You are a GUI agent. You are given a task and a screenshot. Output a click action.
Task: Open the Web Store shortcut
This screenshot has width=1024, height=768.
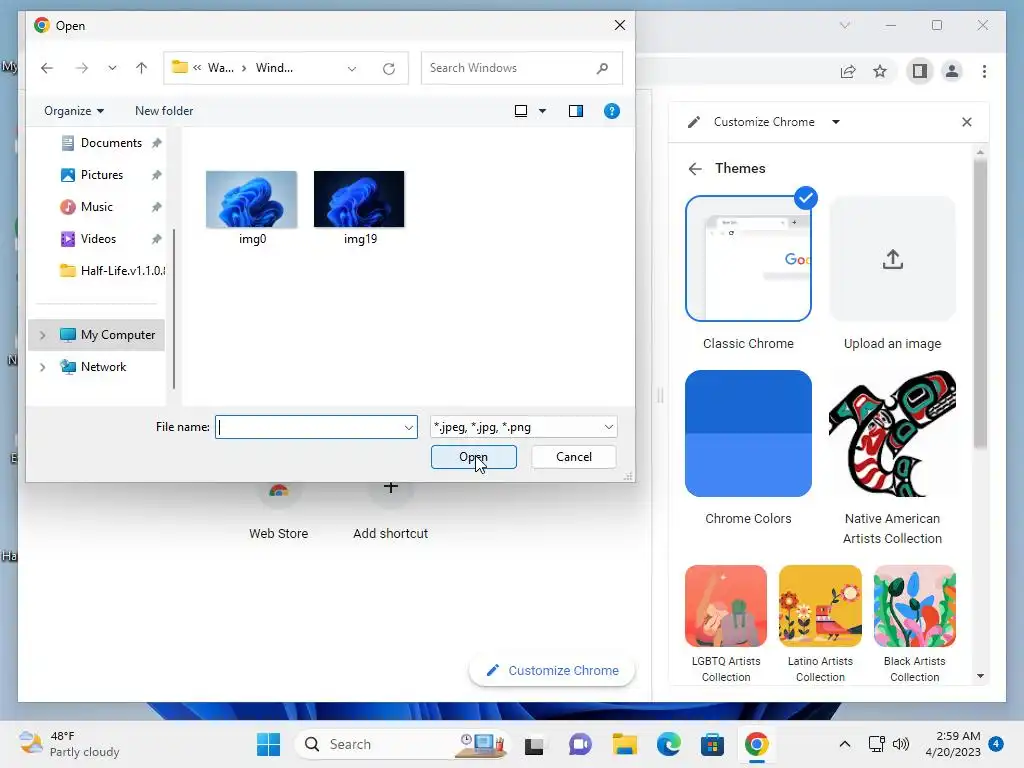(x=279, y=513)
